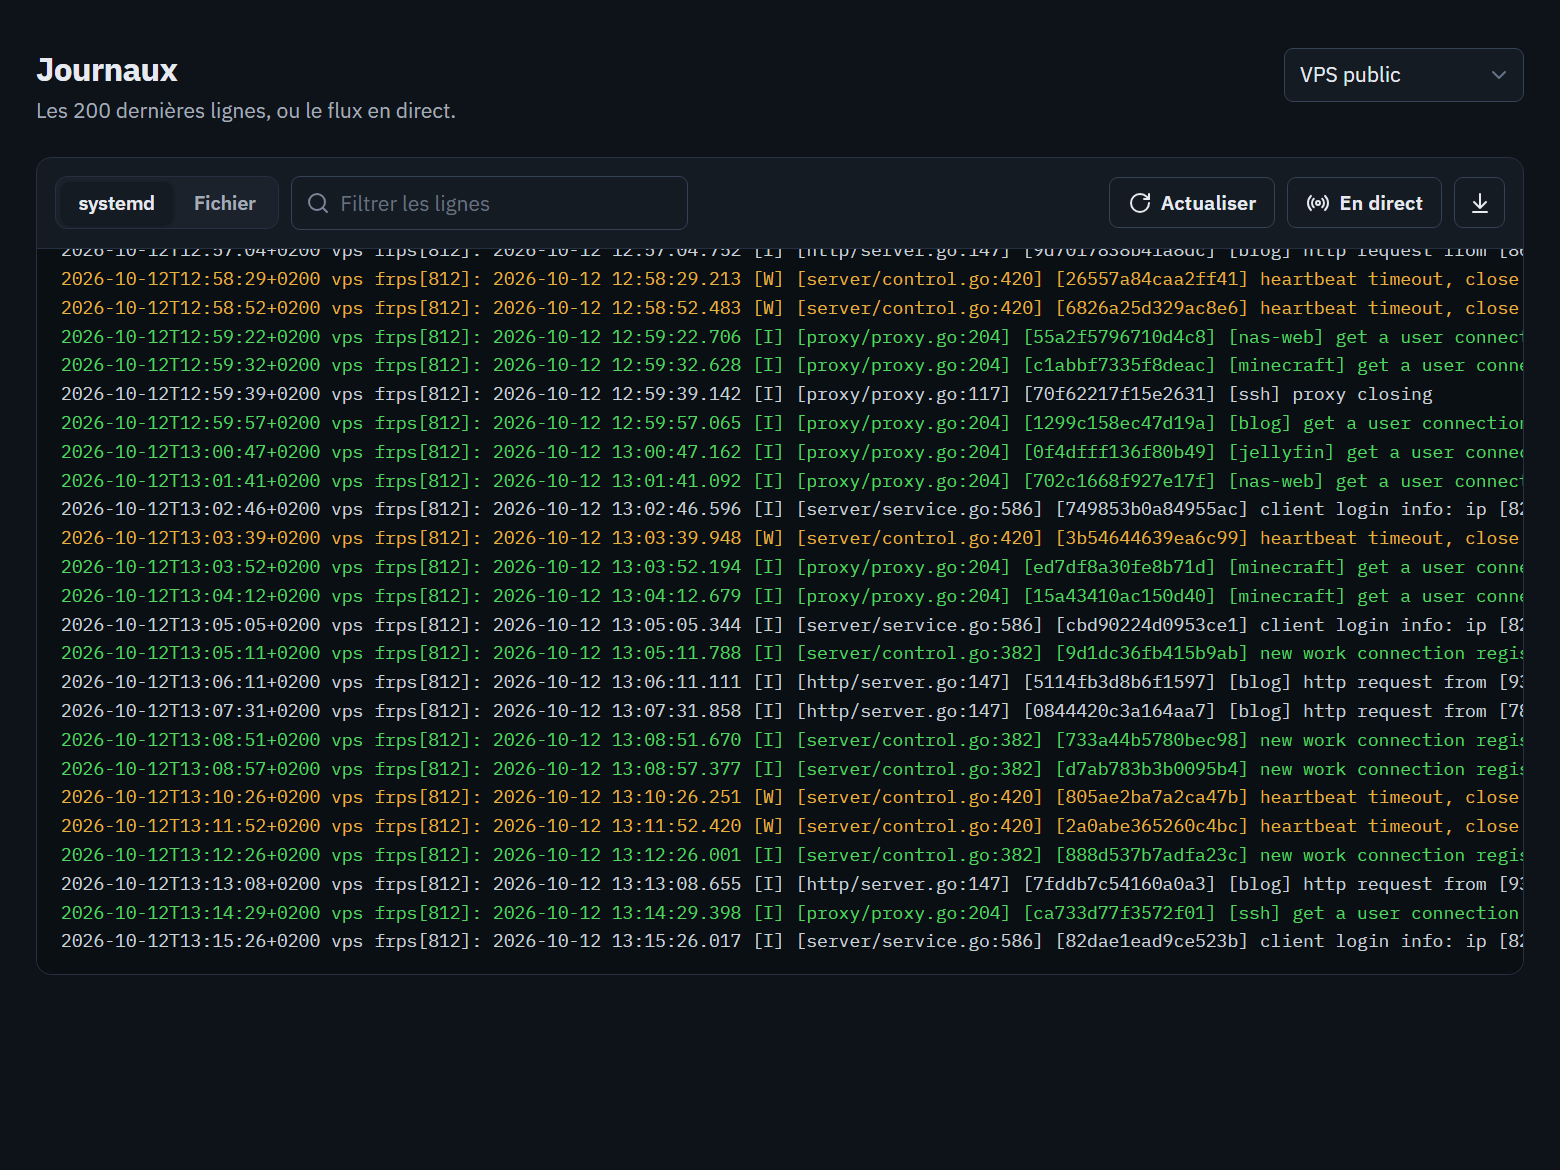Switch to the systemd tab

(x=116, y=203)
